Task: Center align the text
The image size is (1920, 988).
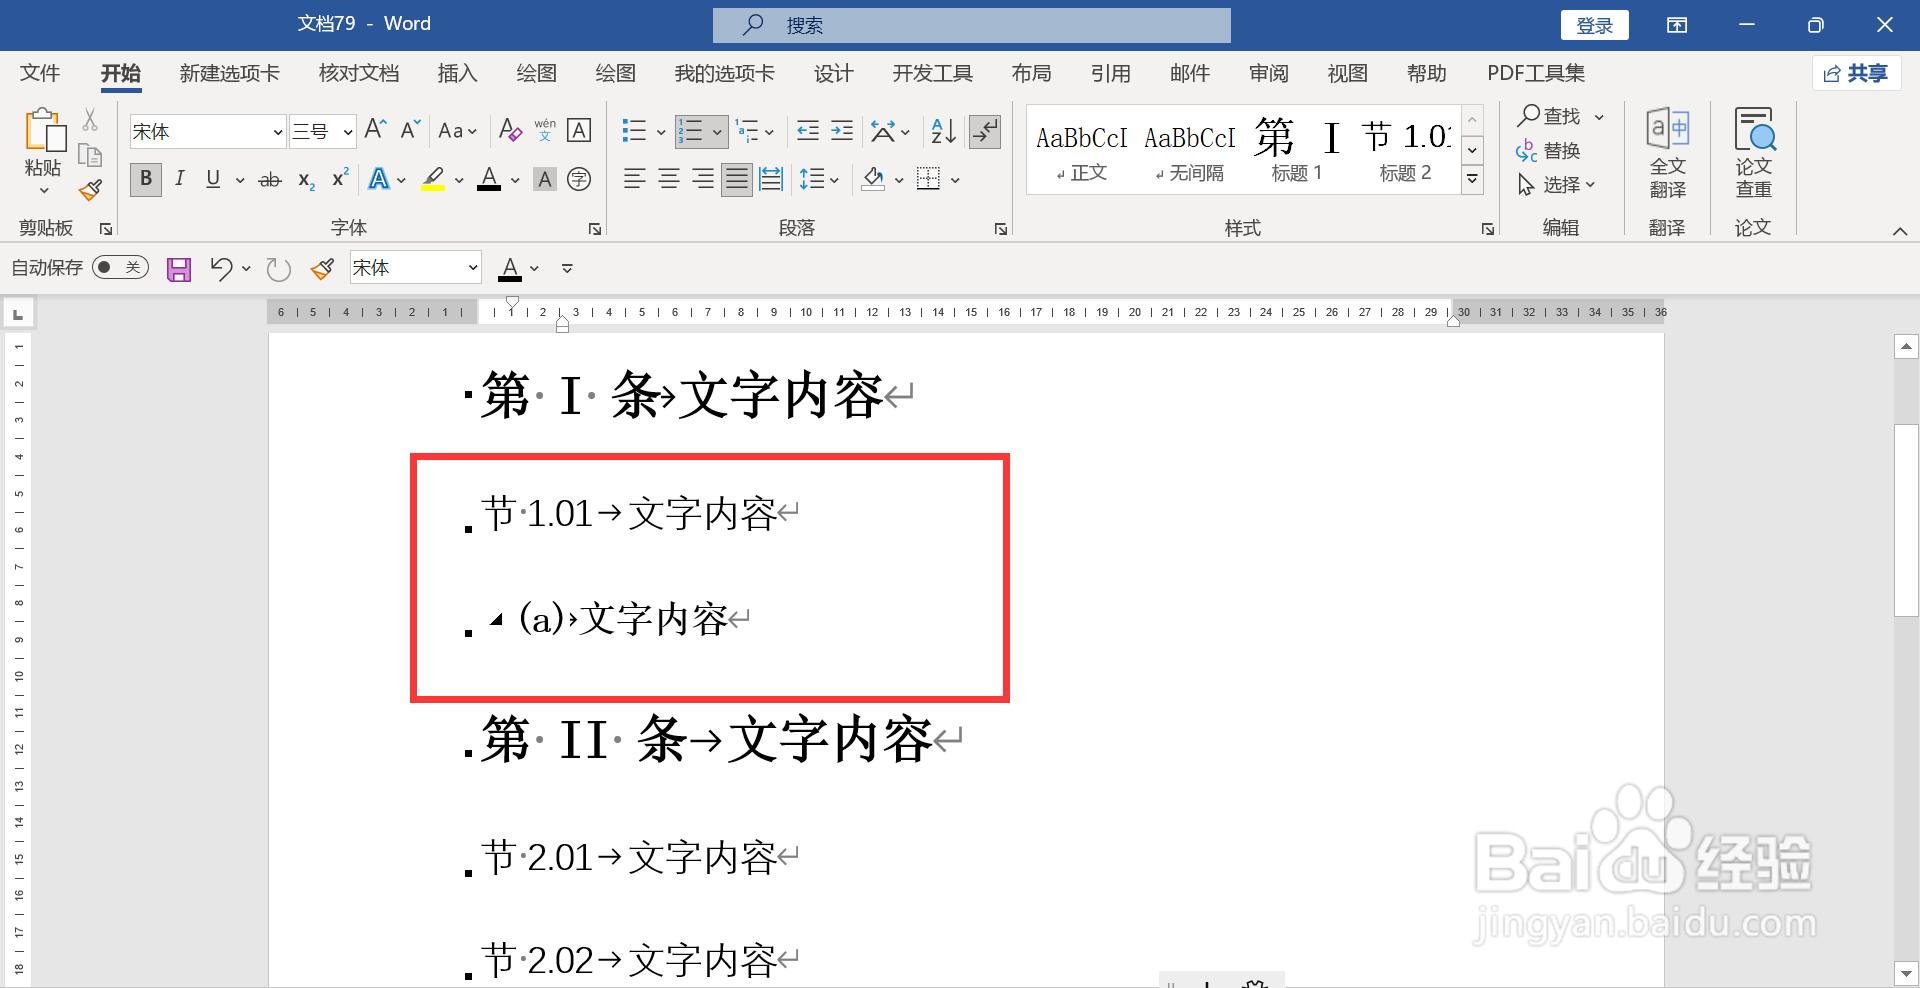Action: pos(669,180)
